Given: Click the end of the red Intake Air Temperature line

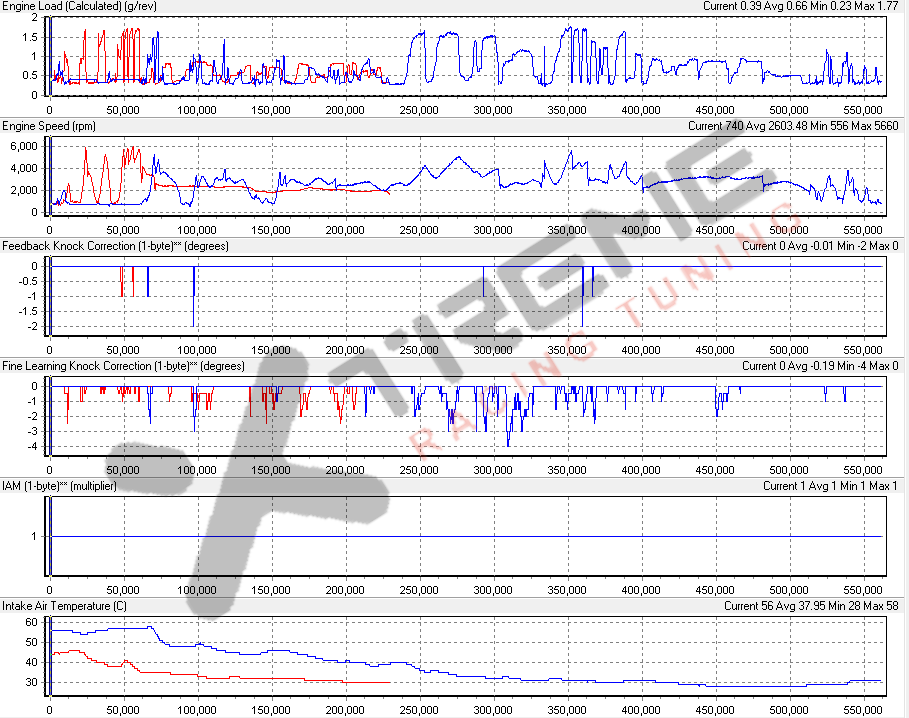Looking at the screenshot, I should tap(388, 683).
